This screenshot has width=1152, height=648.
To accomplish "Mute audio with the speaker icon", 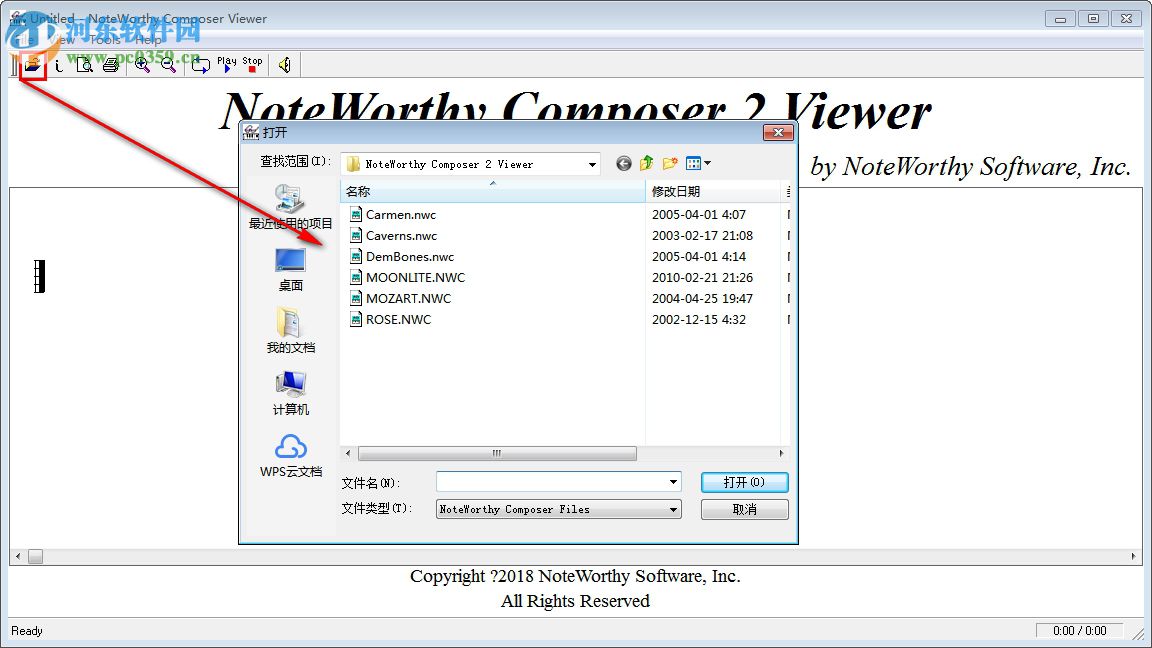I will tap(285, 65).
